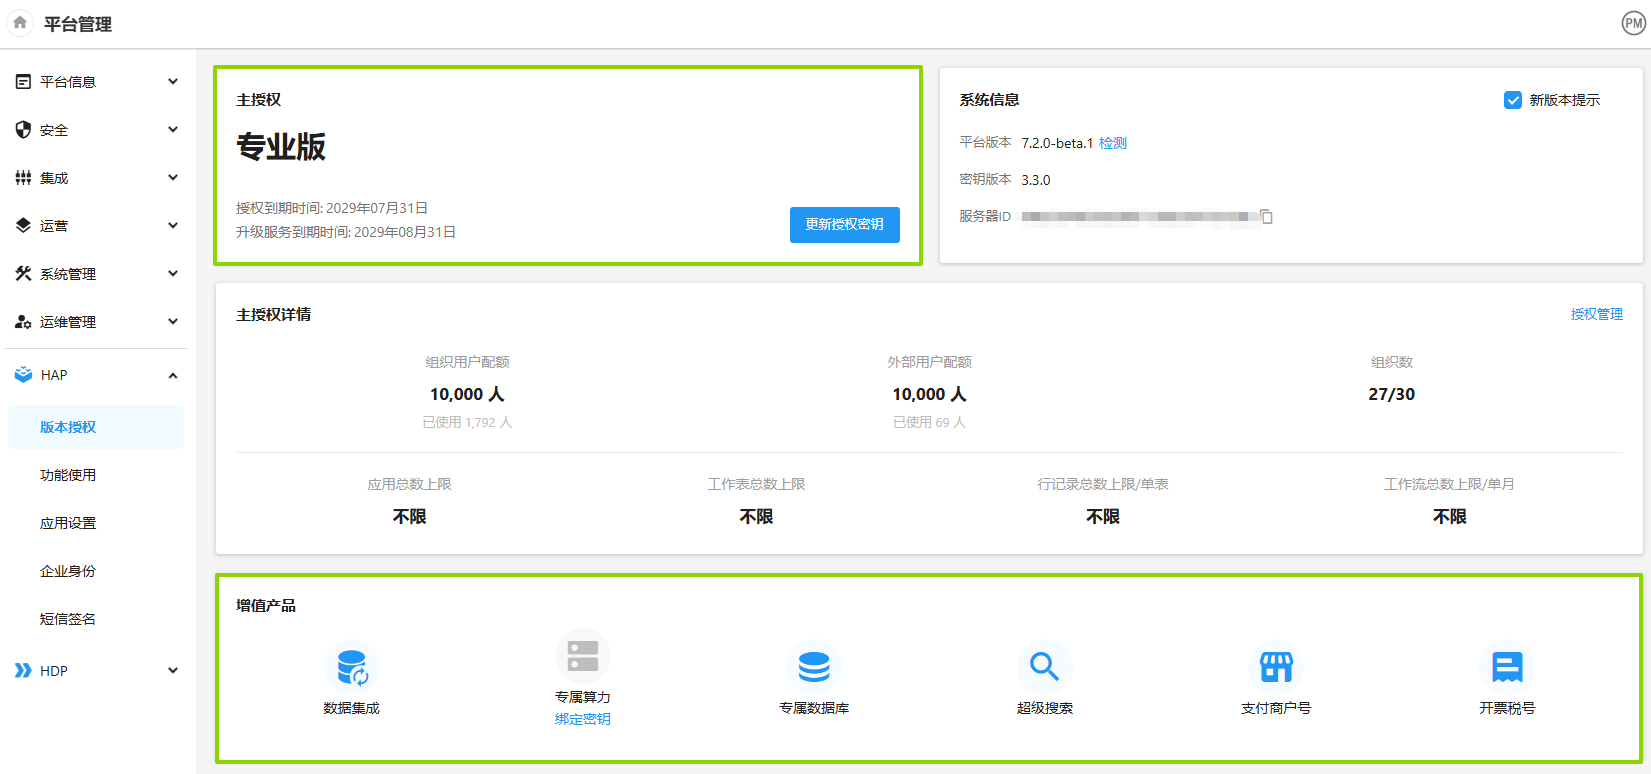Open 短信签名 in the HAP submenu
This screenshot has height=774, width=1651.
tap(68, 619)
